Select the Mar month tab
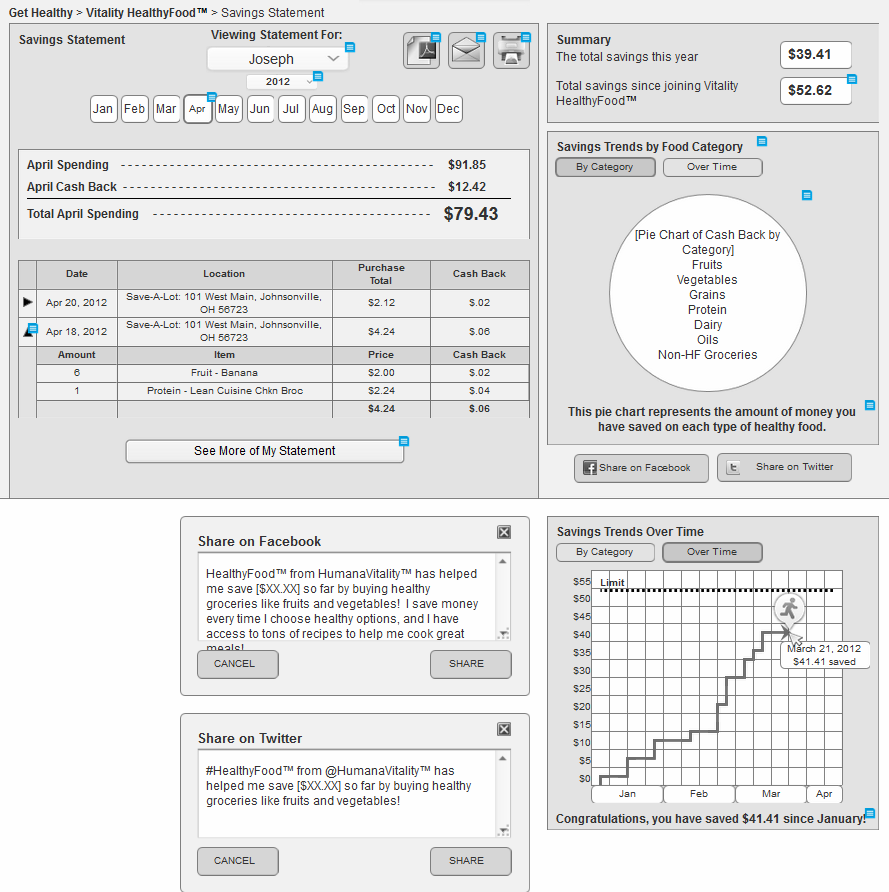The image size is (889, 892). tap(166, 109)
